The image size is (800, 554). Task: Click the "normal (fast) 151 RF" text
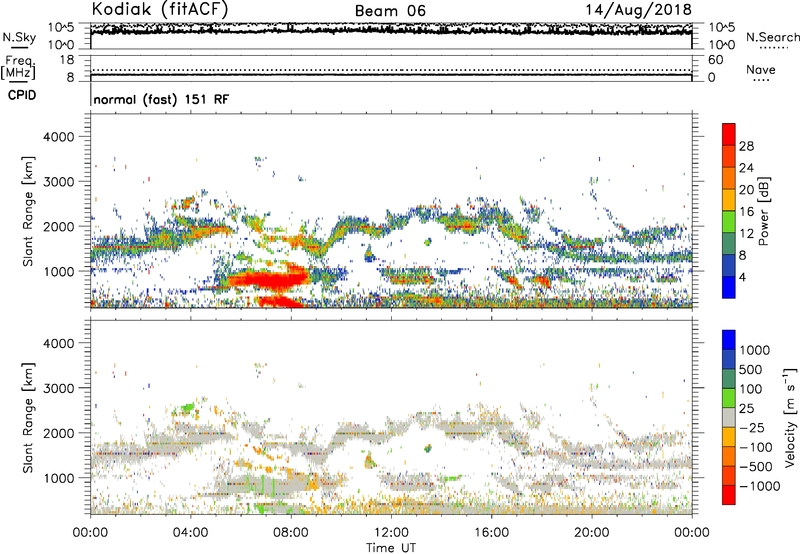[x=161, y=99]
